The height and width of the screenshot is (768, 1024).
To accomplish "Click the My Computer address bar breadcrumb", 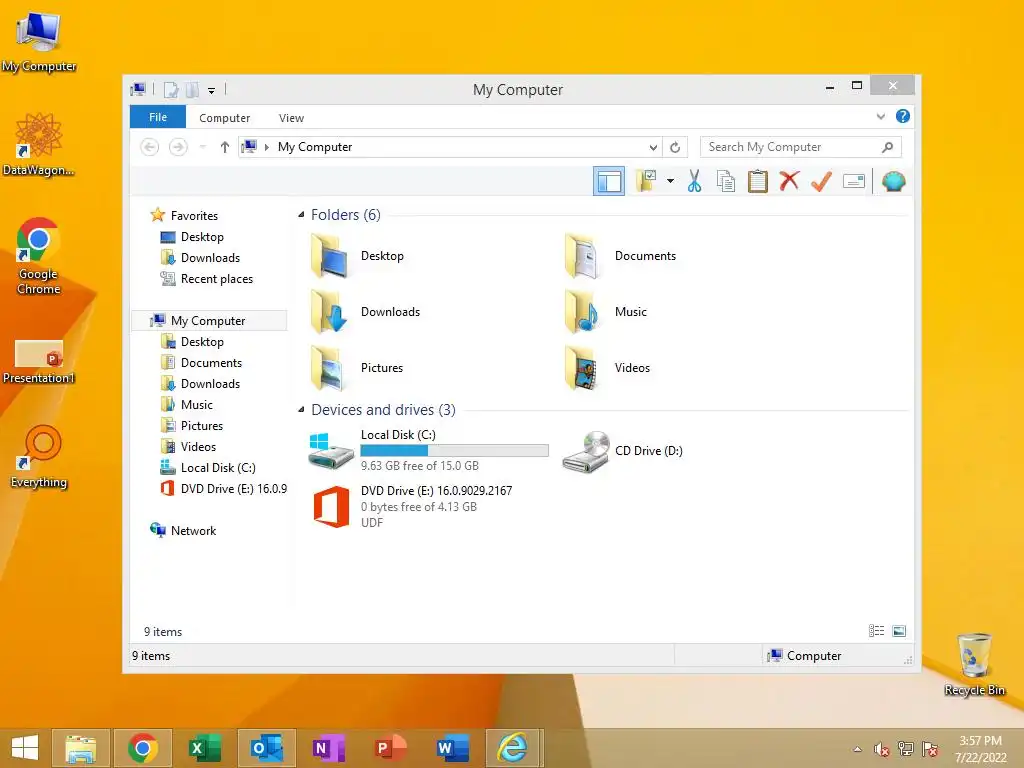I will point(315,147).
